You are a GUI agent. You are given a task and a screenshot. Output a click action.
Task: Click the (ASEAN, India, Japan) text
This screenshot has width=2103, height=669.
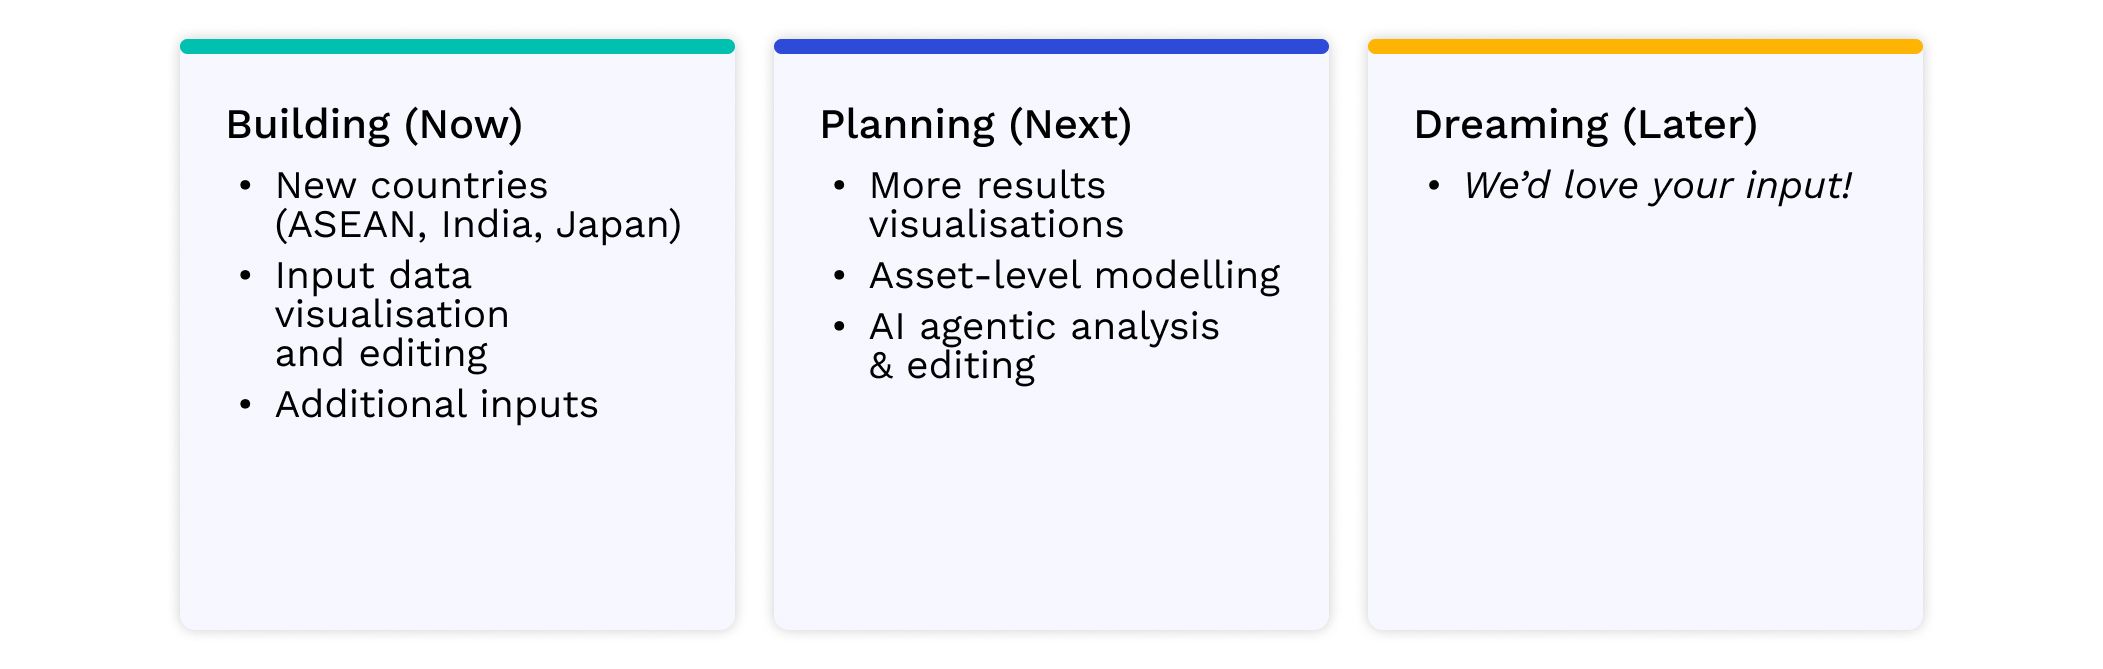478,225
